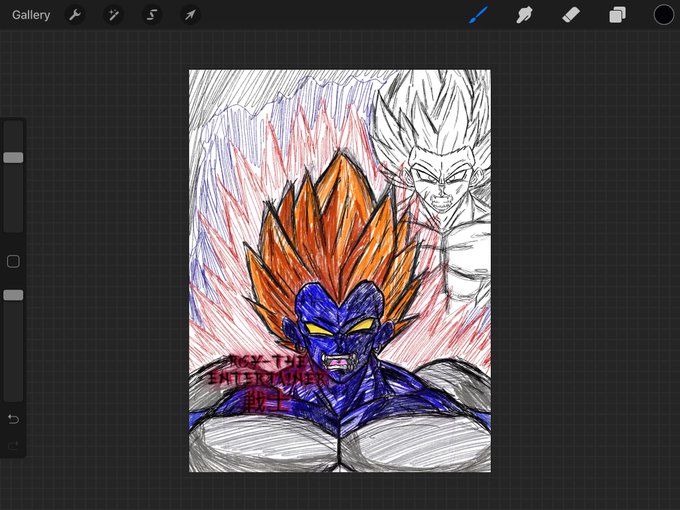
Task: Open the black color picker swatch
Action: (x=664, y=15)
